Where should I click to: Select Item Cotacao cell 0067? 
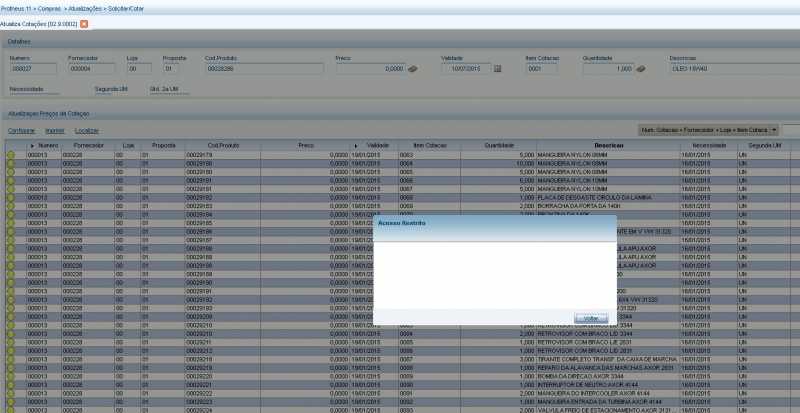[430, 189]
